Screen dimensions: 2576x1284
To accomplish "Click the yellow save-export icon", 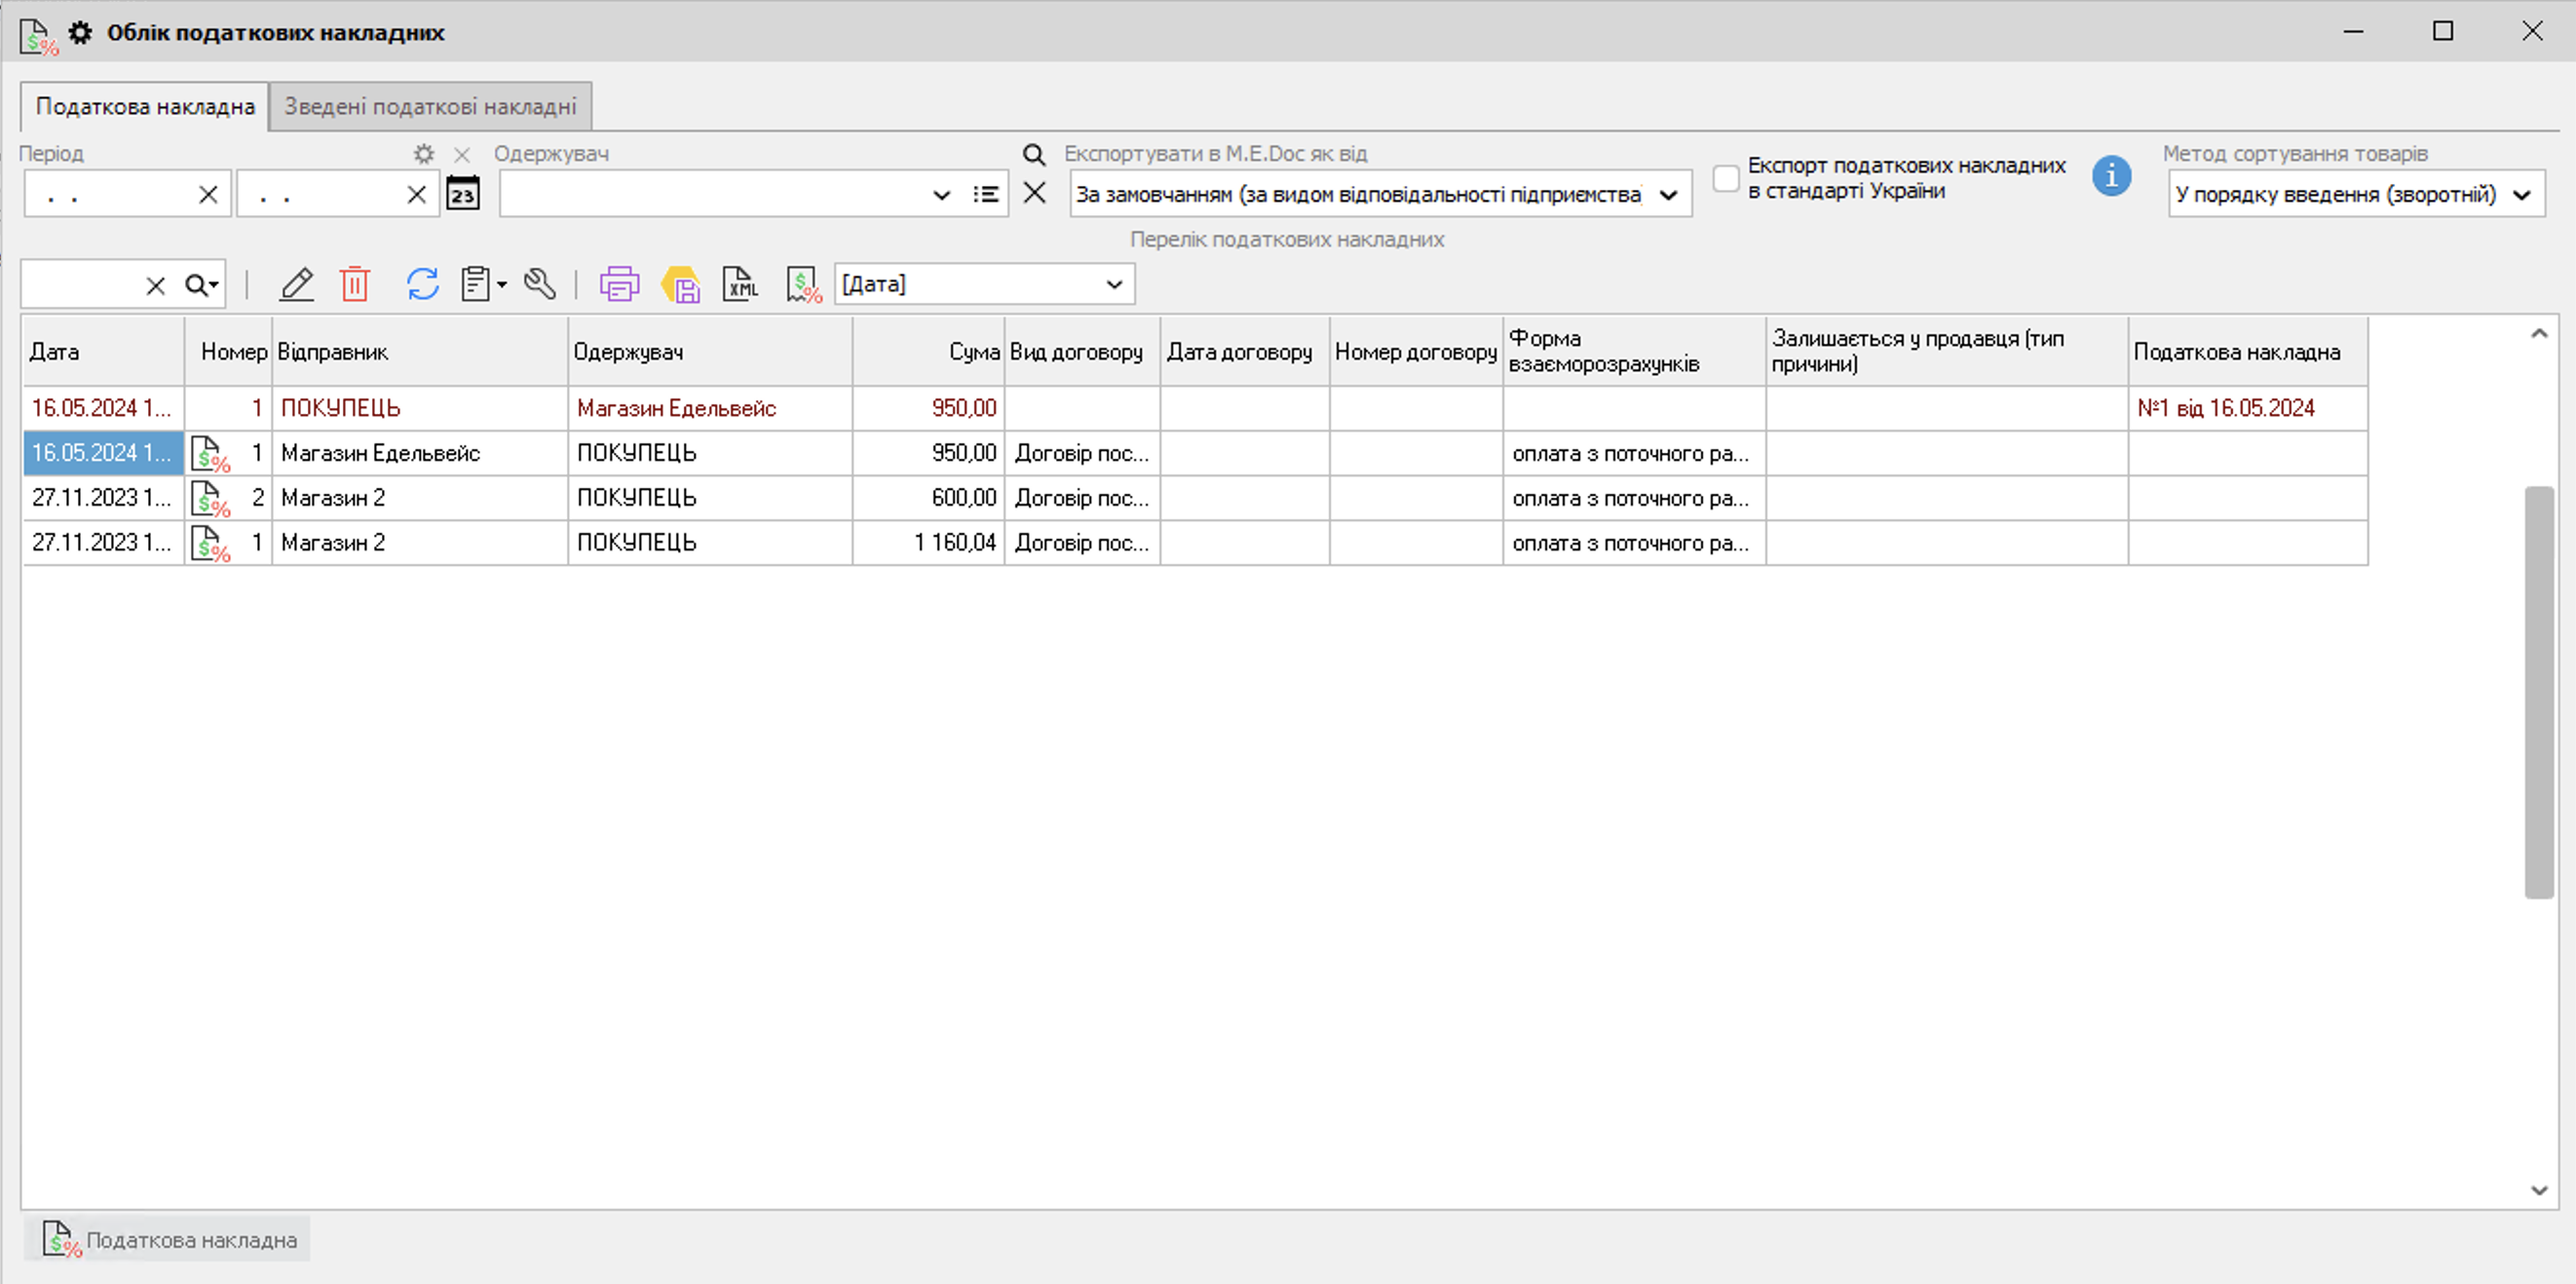I will tap(681, 285).
